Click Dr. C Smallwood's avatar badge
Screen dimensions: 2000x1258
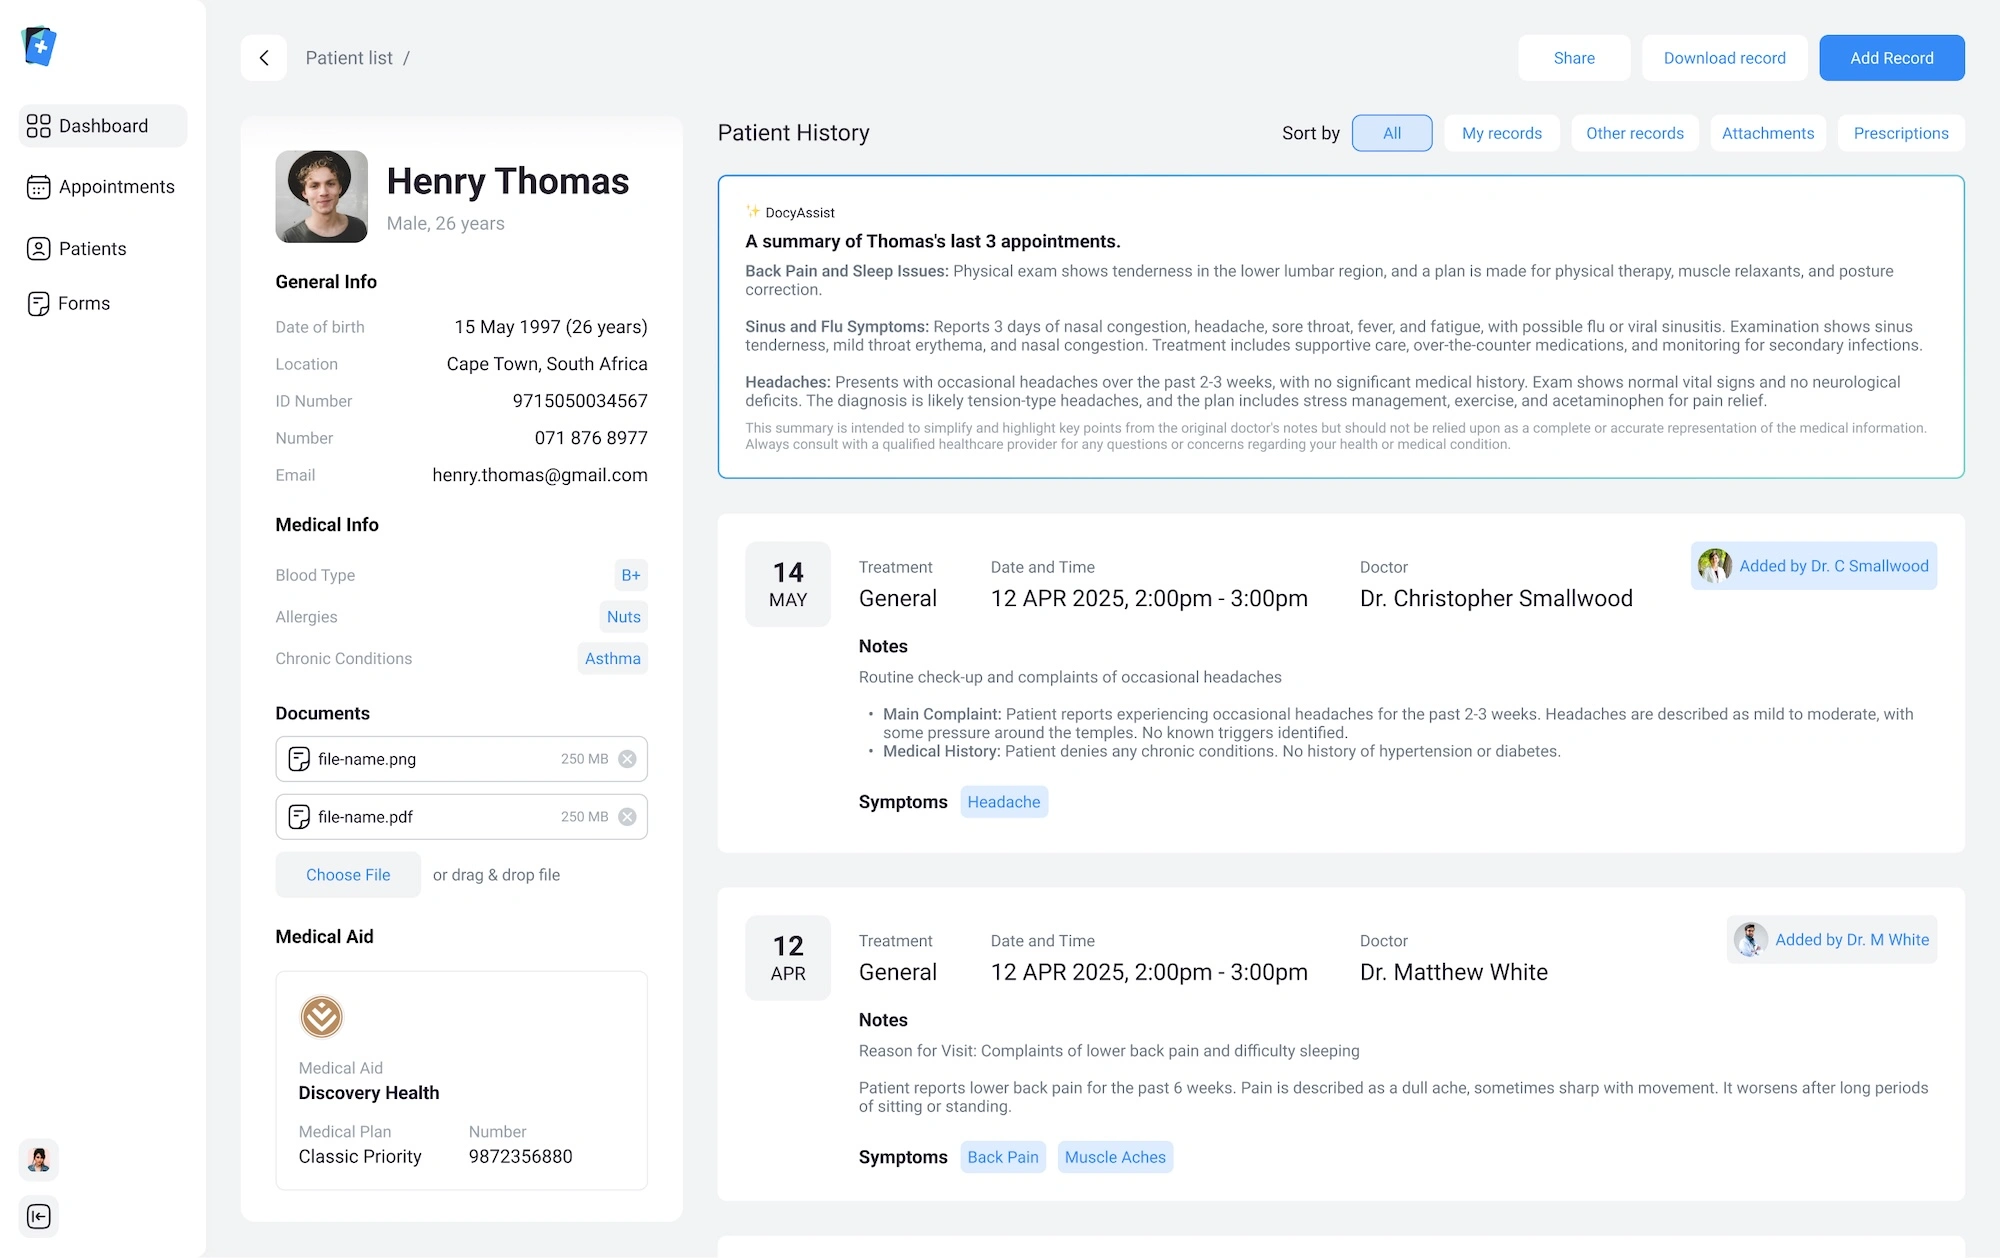coord(1714,566)
